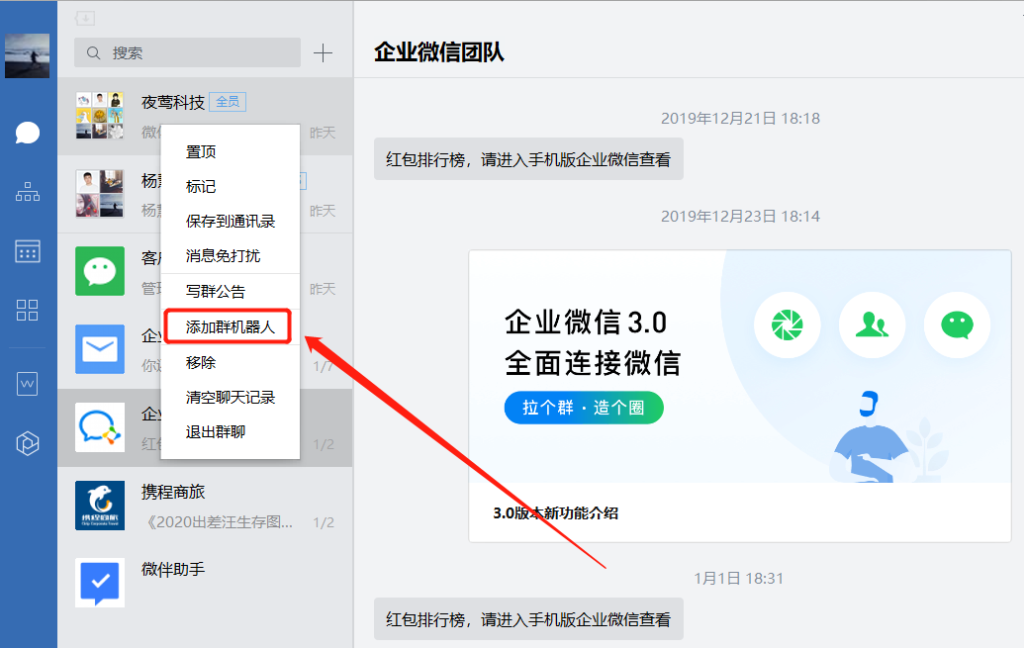Viewport: 1024px width, 648px height.
Task: Click the plus icon beside the search box
Action: click(323, 53)
